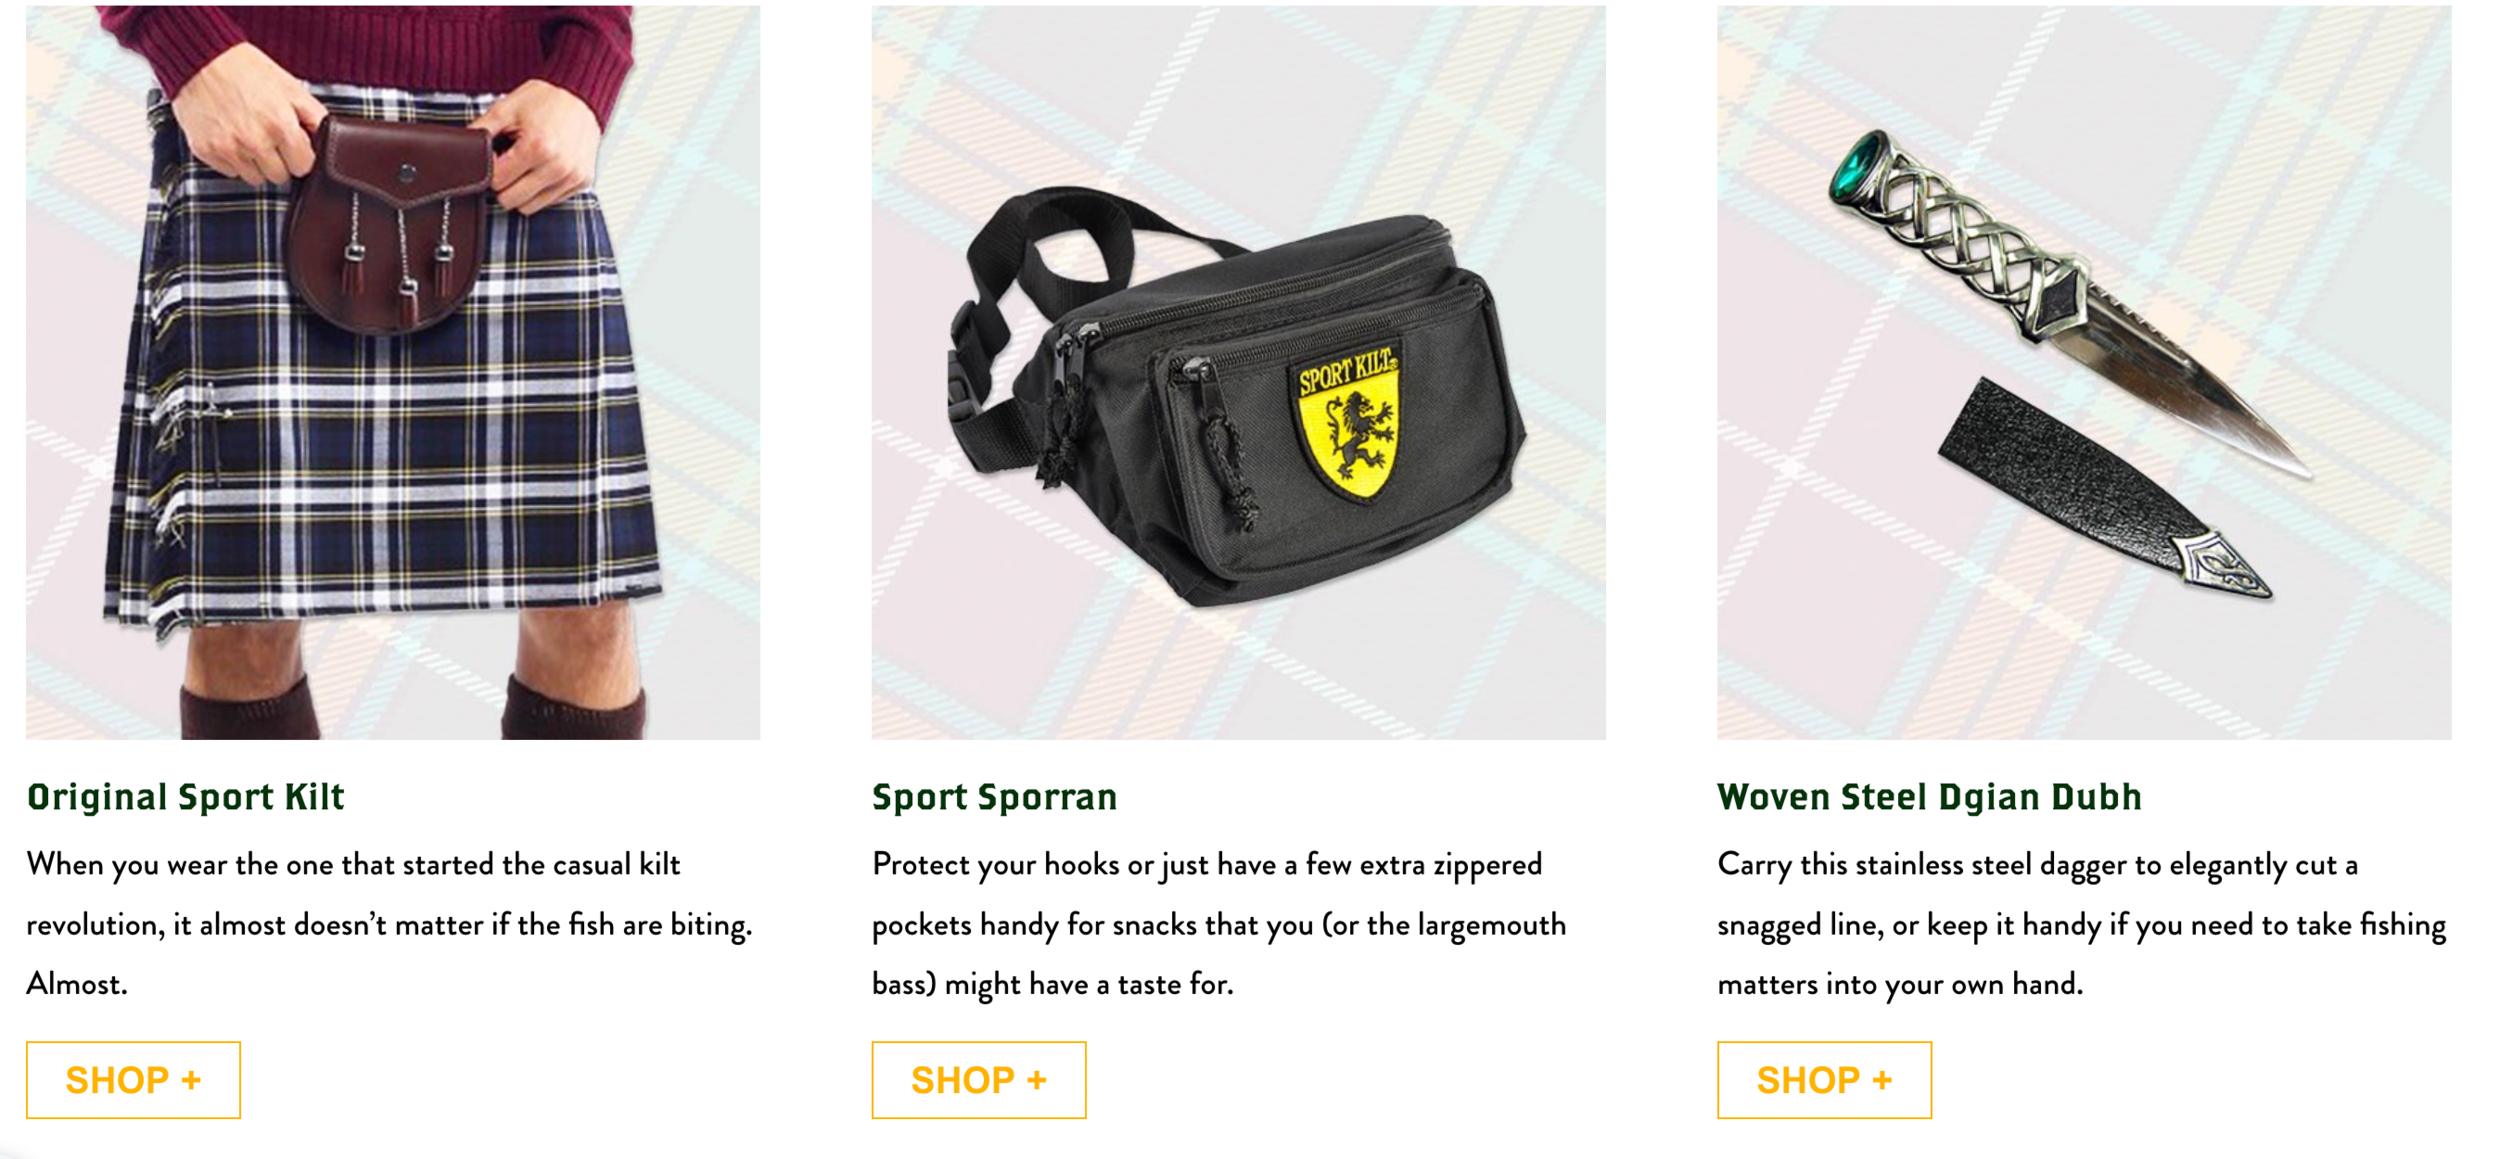Click the plus sign in the kilt's SHOP button
Viewport: 2500px width, 1159px height.
(191, 1080)
